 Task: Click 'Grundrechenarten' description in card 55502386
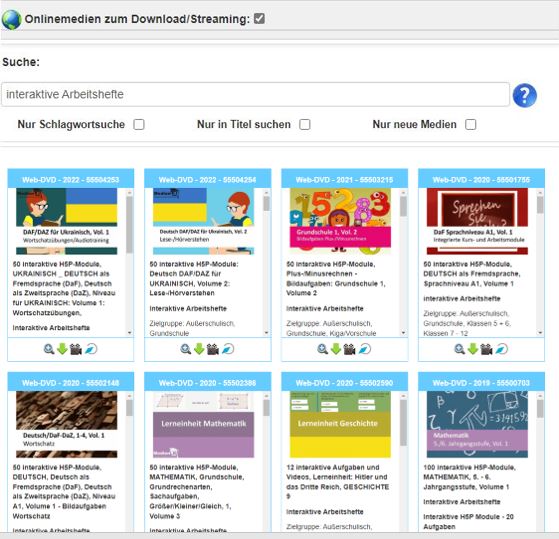coord(180,487)
